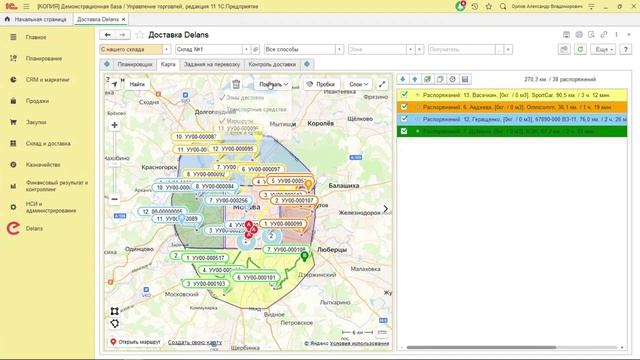The image size is (640, 360).
Task: Uncheck the blue route Геращенко checkbox
Action: click(x=404, y=119)
